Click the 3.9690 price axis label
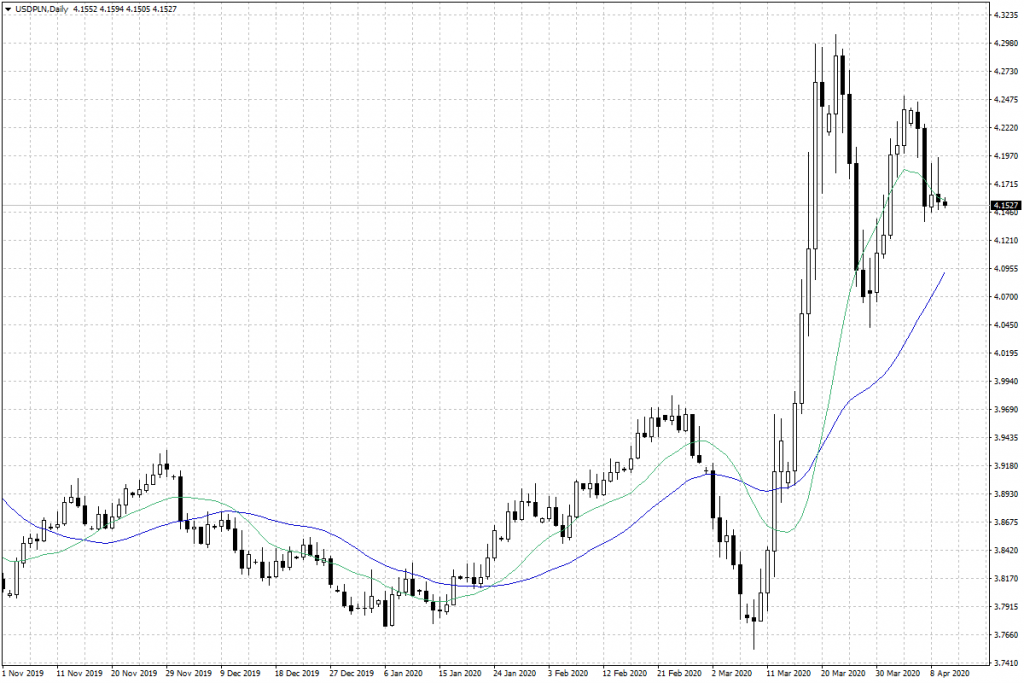 1005,410
